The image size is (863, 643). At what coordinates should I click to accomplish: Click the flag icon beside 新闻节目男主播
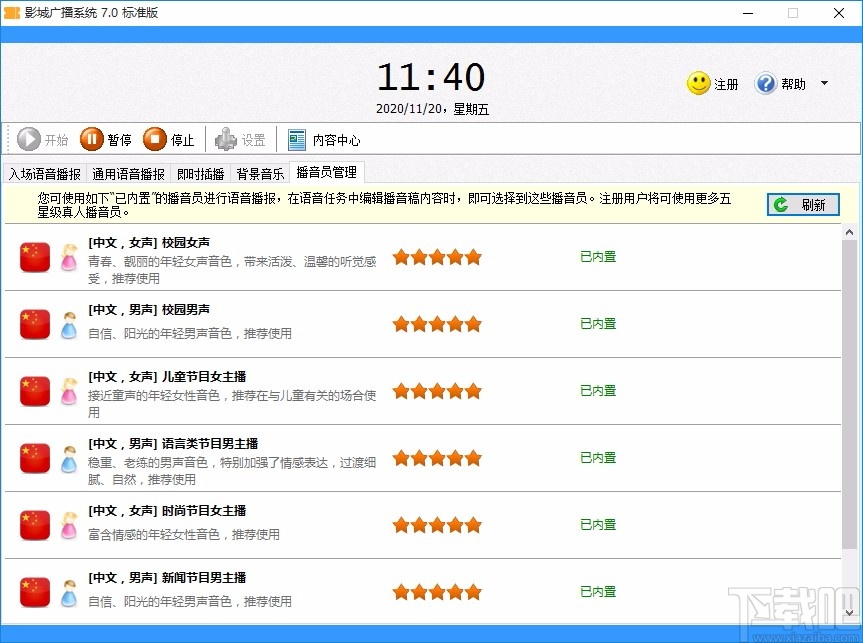34,591
